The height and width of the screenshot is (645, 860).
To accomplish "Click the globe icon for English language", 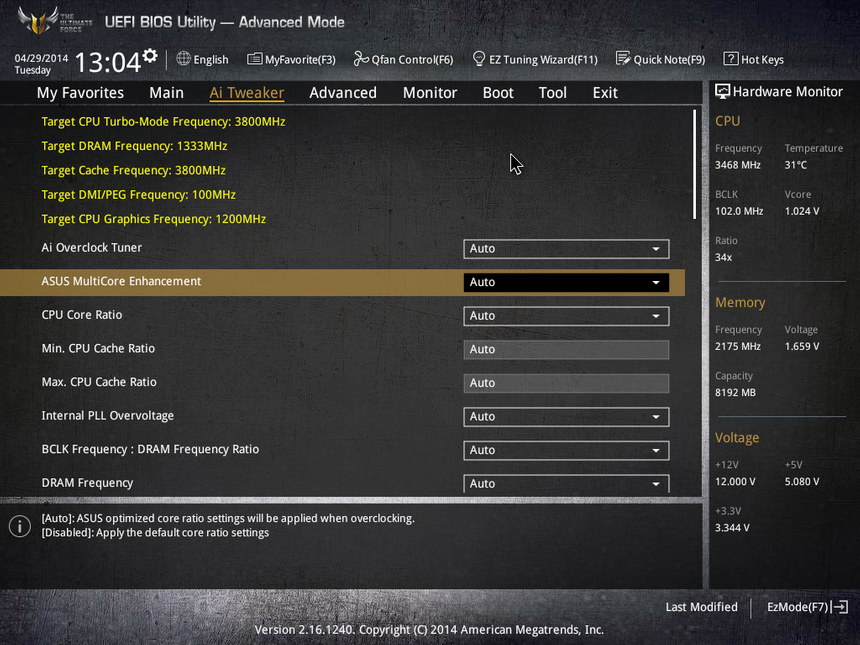I will coord(184,59).
